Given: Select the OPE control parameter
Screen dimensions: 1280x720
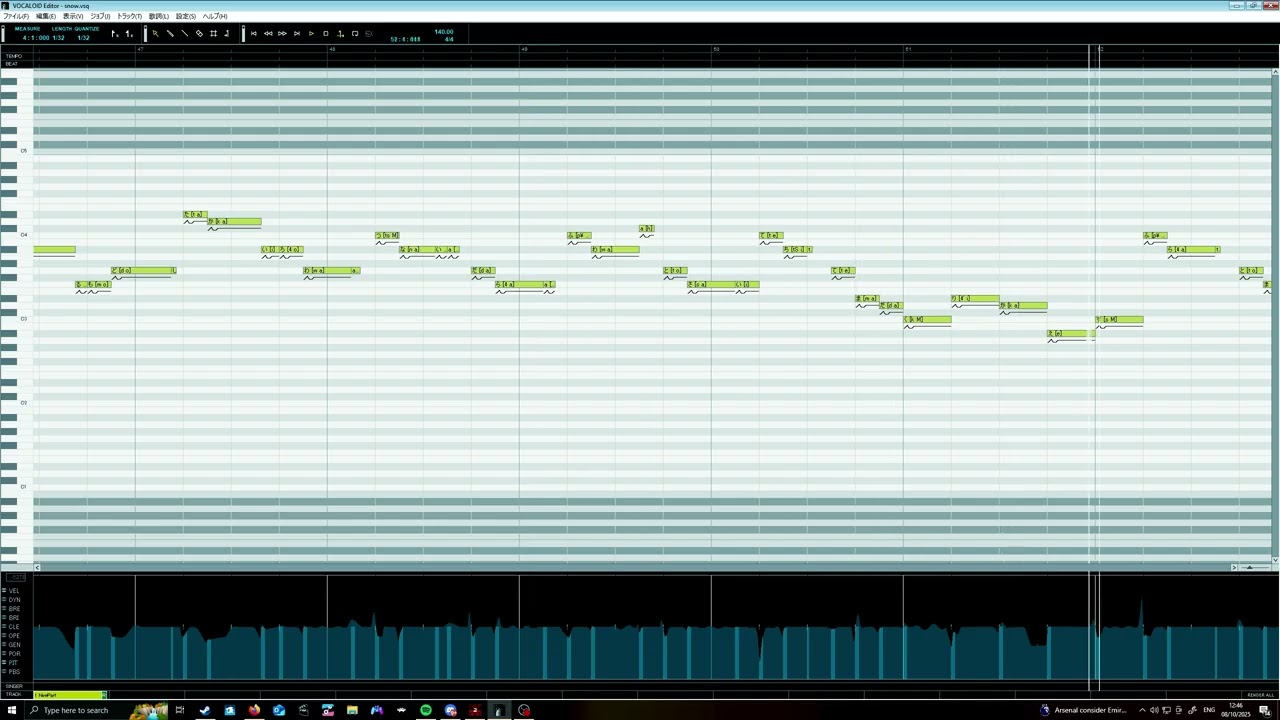Looking at the screenshot, I should [14, 636].
